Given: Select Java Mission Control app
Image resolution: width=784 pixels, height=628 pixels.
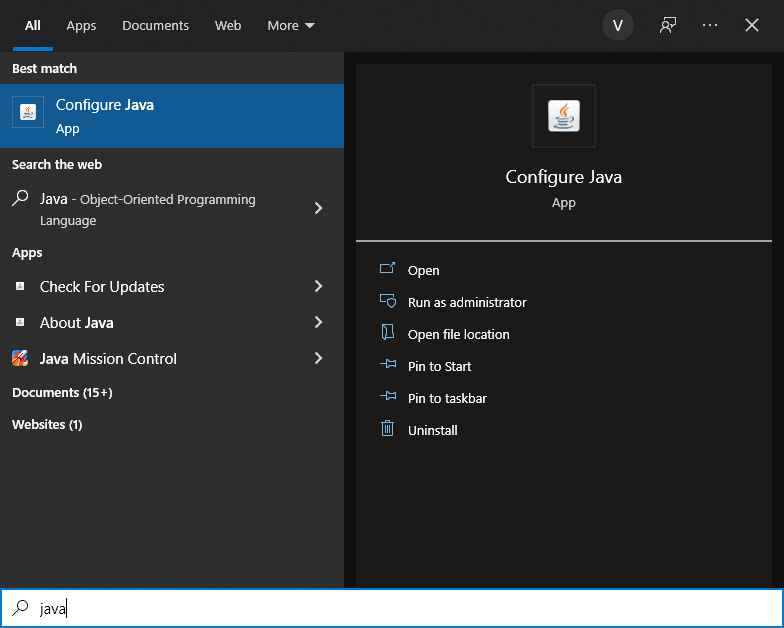Looking at the screenshot, I should pos(172,358).
